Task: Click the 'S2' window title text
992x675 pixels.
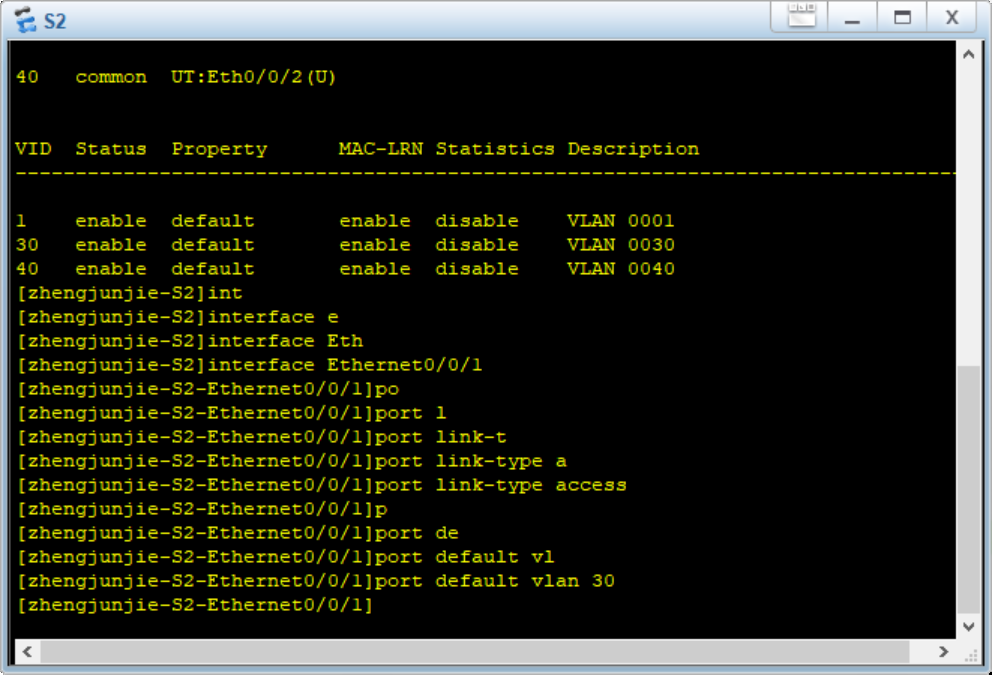Action: coord(54,22)
